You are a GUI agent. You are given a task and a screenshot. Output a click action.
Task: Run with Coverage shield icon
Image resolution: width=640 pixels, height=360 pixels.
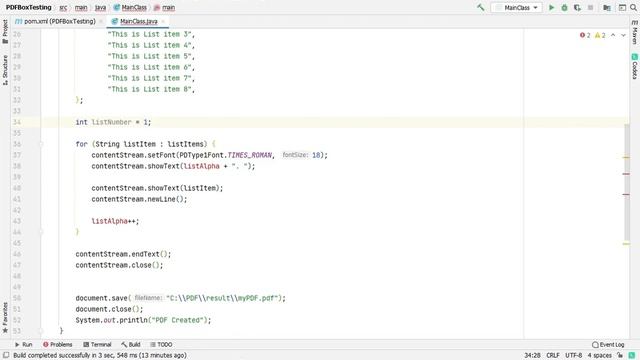(577, 7)
